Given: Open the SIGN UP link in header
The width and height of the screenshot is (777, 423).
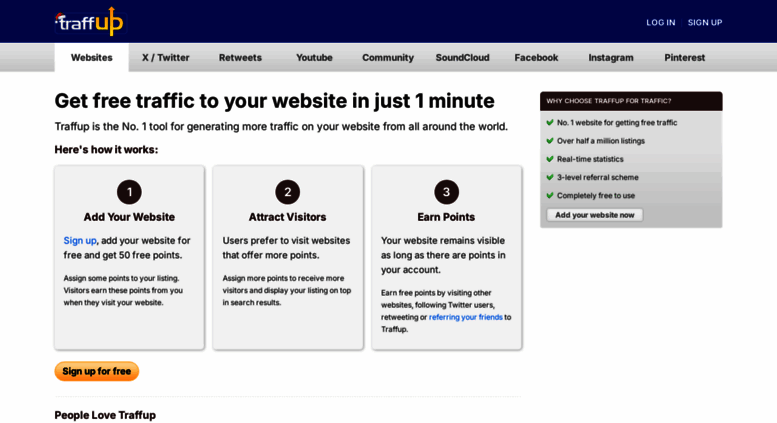Looking at the screenshot, I should (705, 22).
